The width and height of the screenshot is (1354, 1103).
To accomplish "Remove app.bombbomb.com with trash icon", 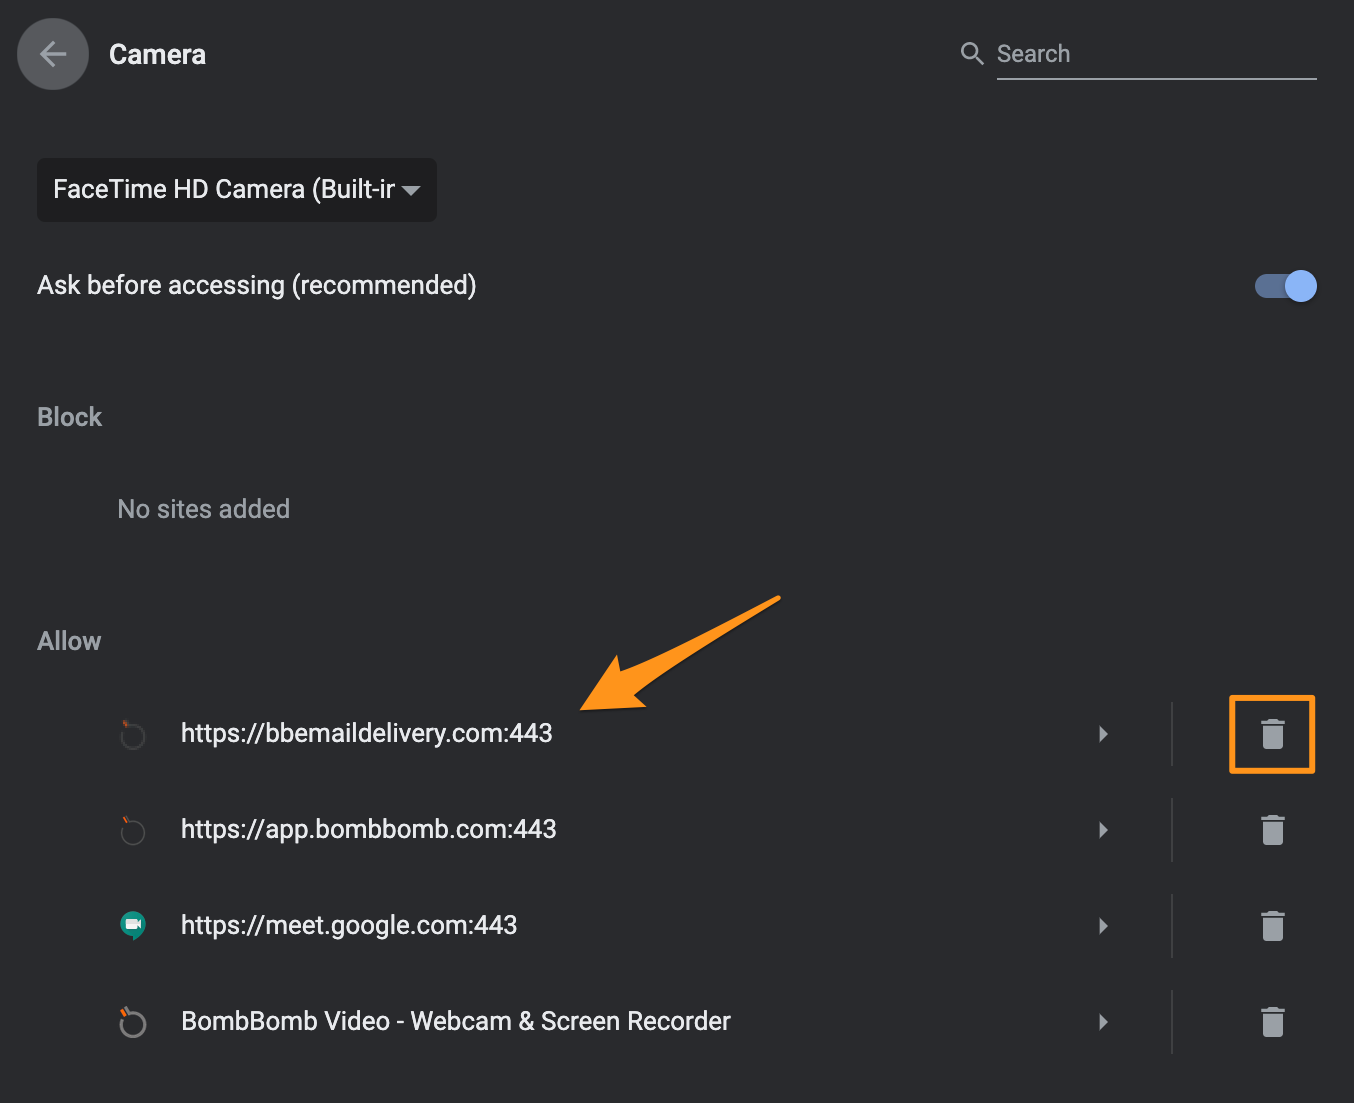I will click(x=1272, y=830).
